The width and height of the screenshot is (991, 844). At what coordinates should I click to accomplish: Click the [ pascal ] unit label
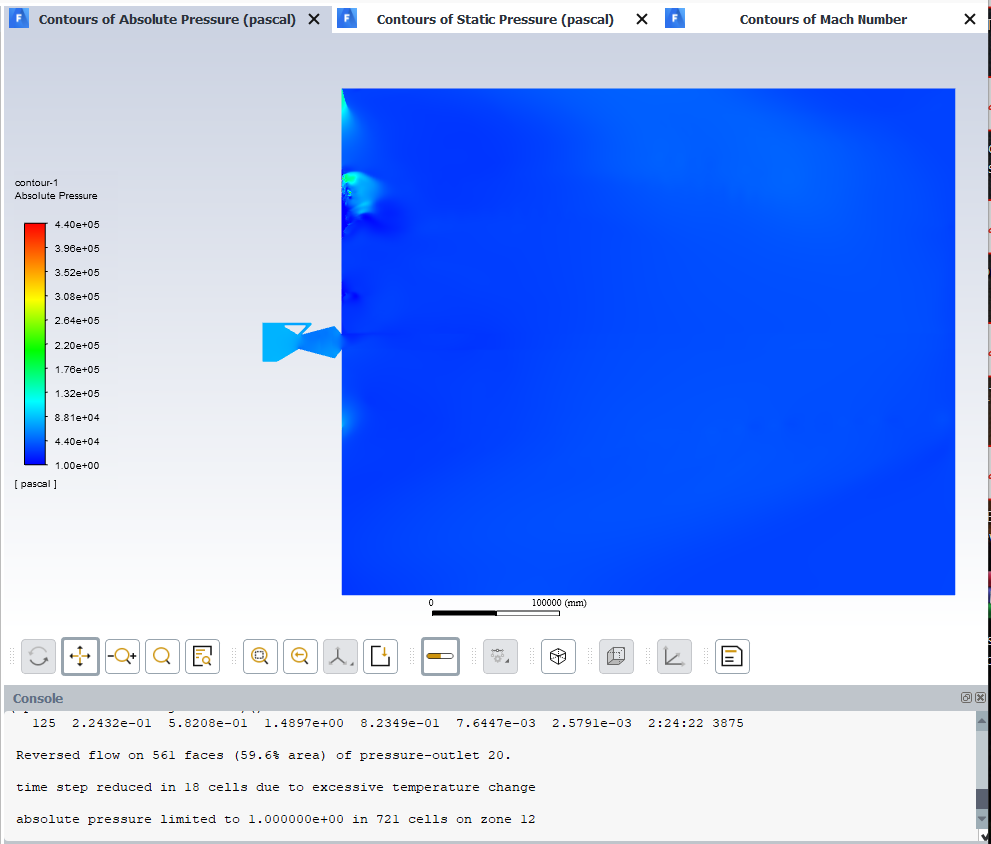[35, 484]
